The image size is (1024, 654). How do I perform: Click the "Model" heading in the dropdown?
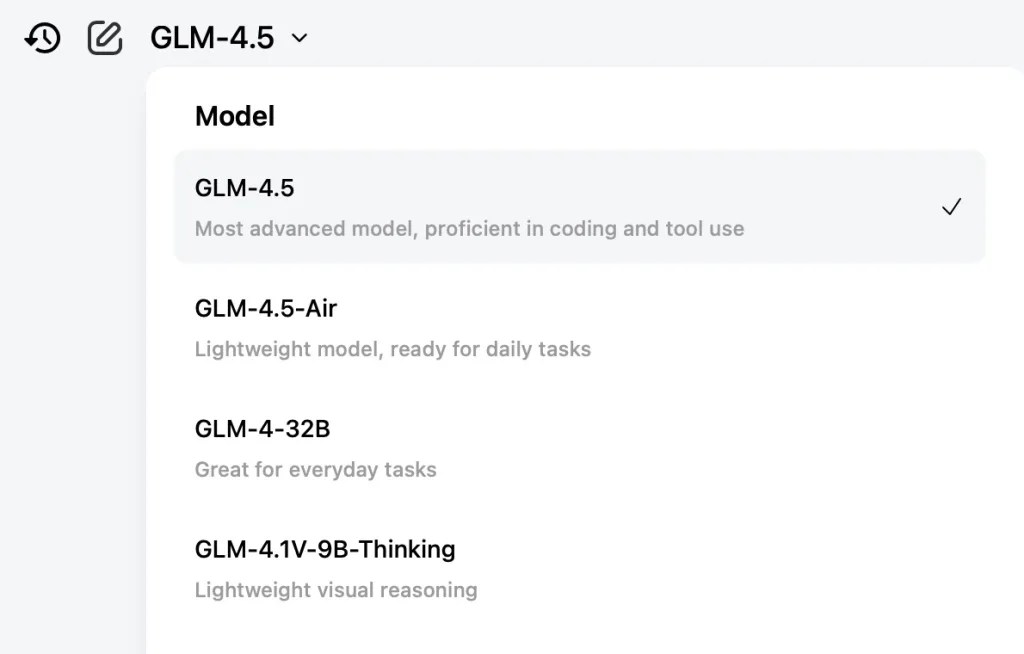pyautogui.click(x=235, y=116)
